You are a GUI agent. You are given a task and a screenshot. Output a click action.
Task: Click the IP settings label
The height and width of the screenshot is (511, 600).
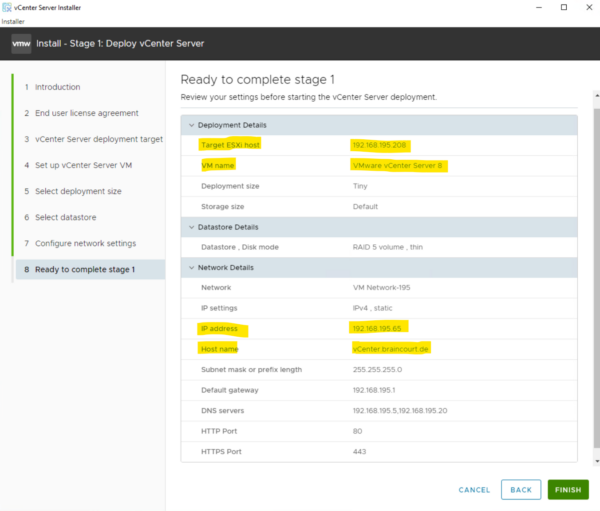click(219, 308)
